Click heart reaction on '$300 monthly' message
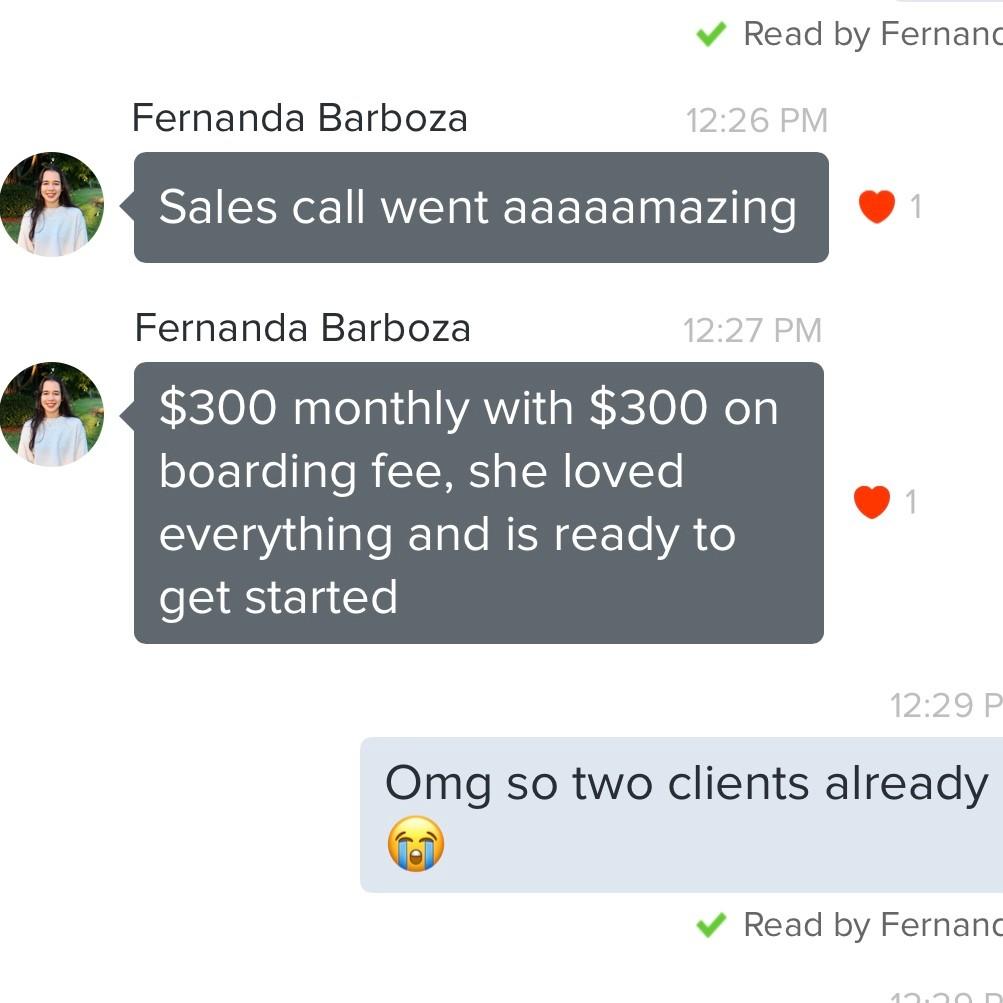Screen dimensions: 1003x1003 [872, 502]
